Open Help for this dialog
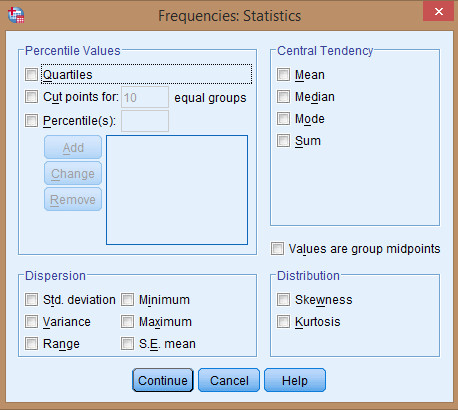 point(295,380)
